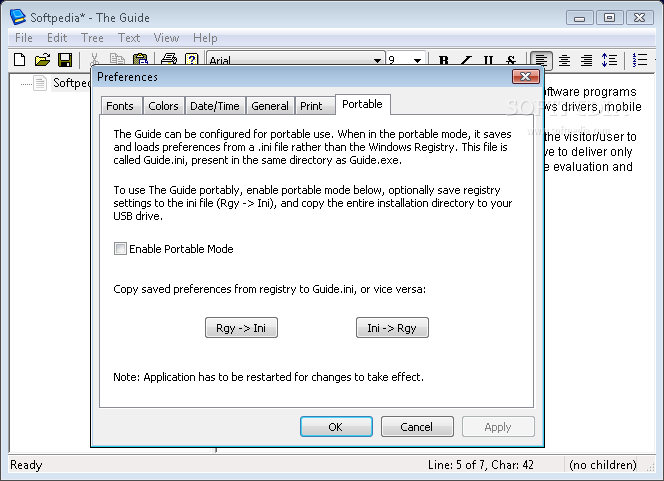Toggle Underline formatting
The width and height of the screenshot is (664, 481).
(488, 61)
